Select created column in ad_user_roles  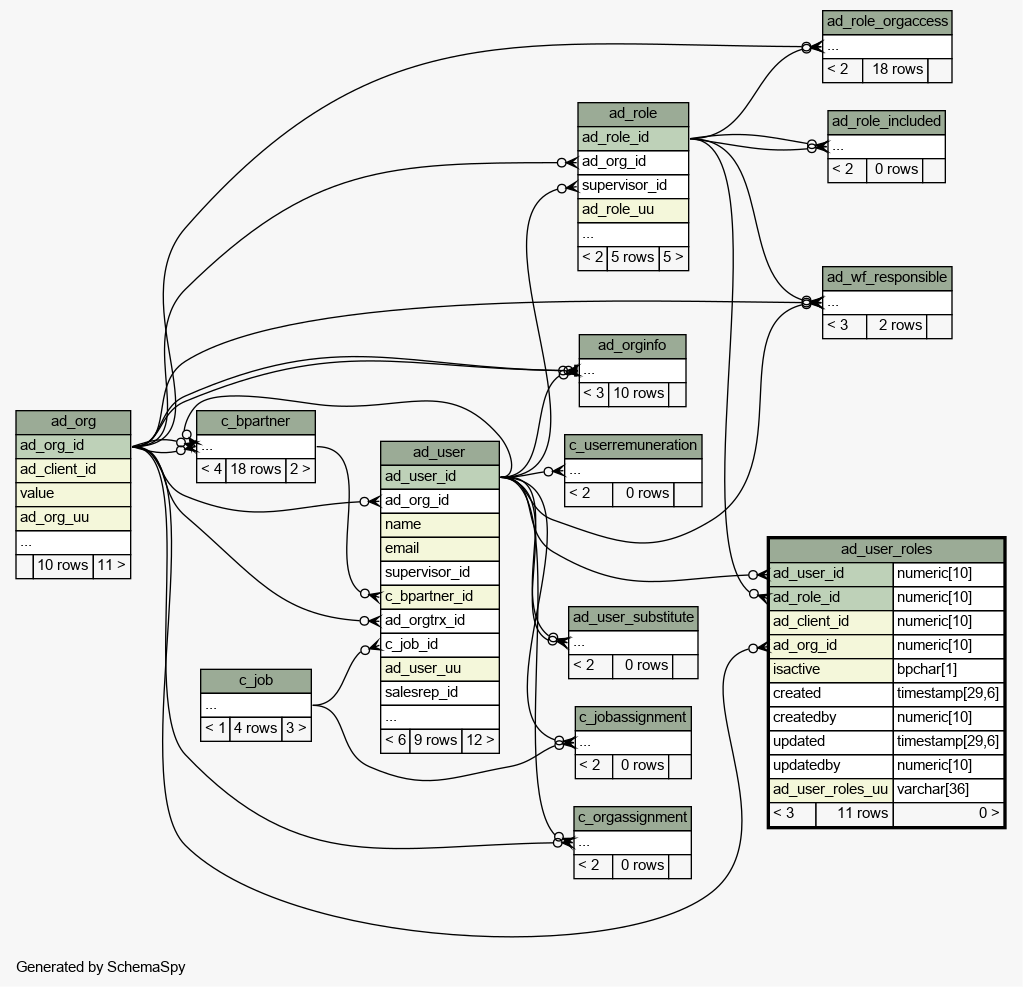(x=831, y=694)
